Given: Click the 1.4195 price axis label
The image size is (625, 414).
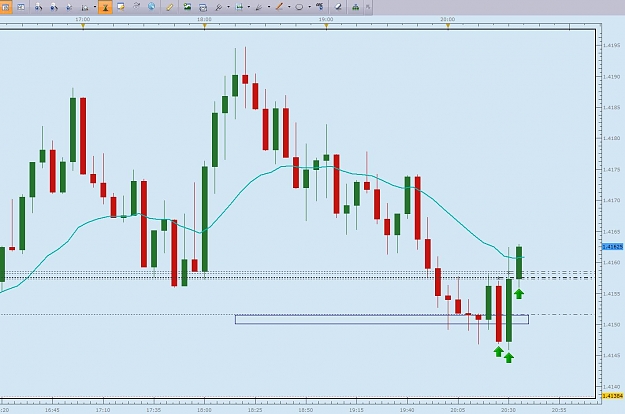Looking at the screenshot, I should (611, 45).
